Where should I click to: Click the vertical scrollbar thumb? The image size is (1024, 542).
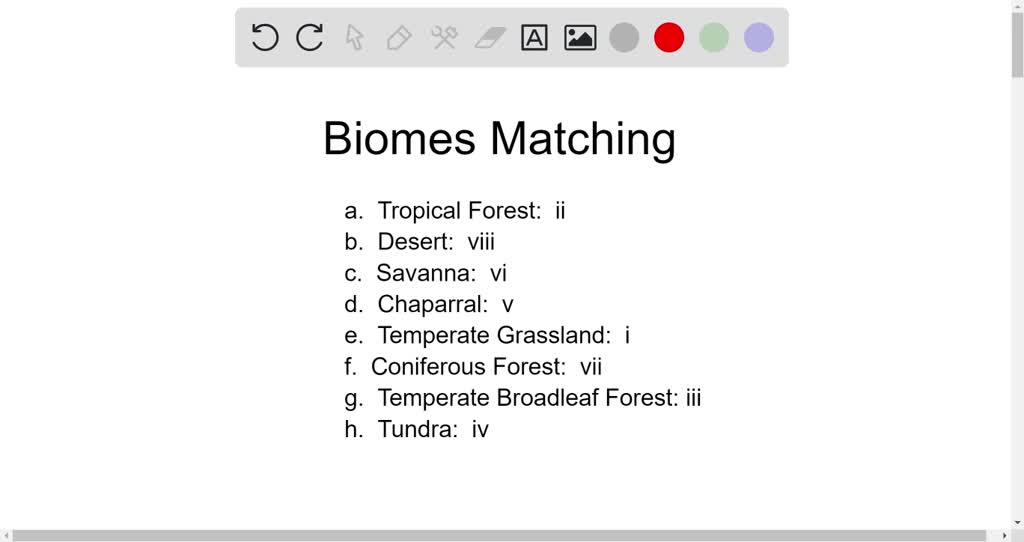pyautogui.click(x=1017, y=45)
